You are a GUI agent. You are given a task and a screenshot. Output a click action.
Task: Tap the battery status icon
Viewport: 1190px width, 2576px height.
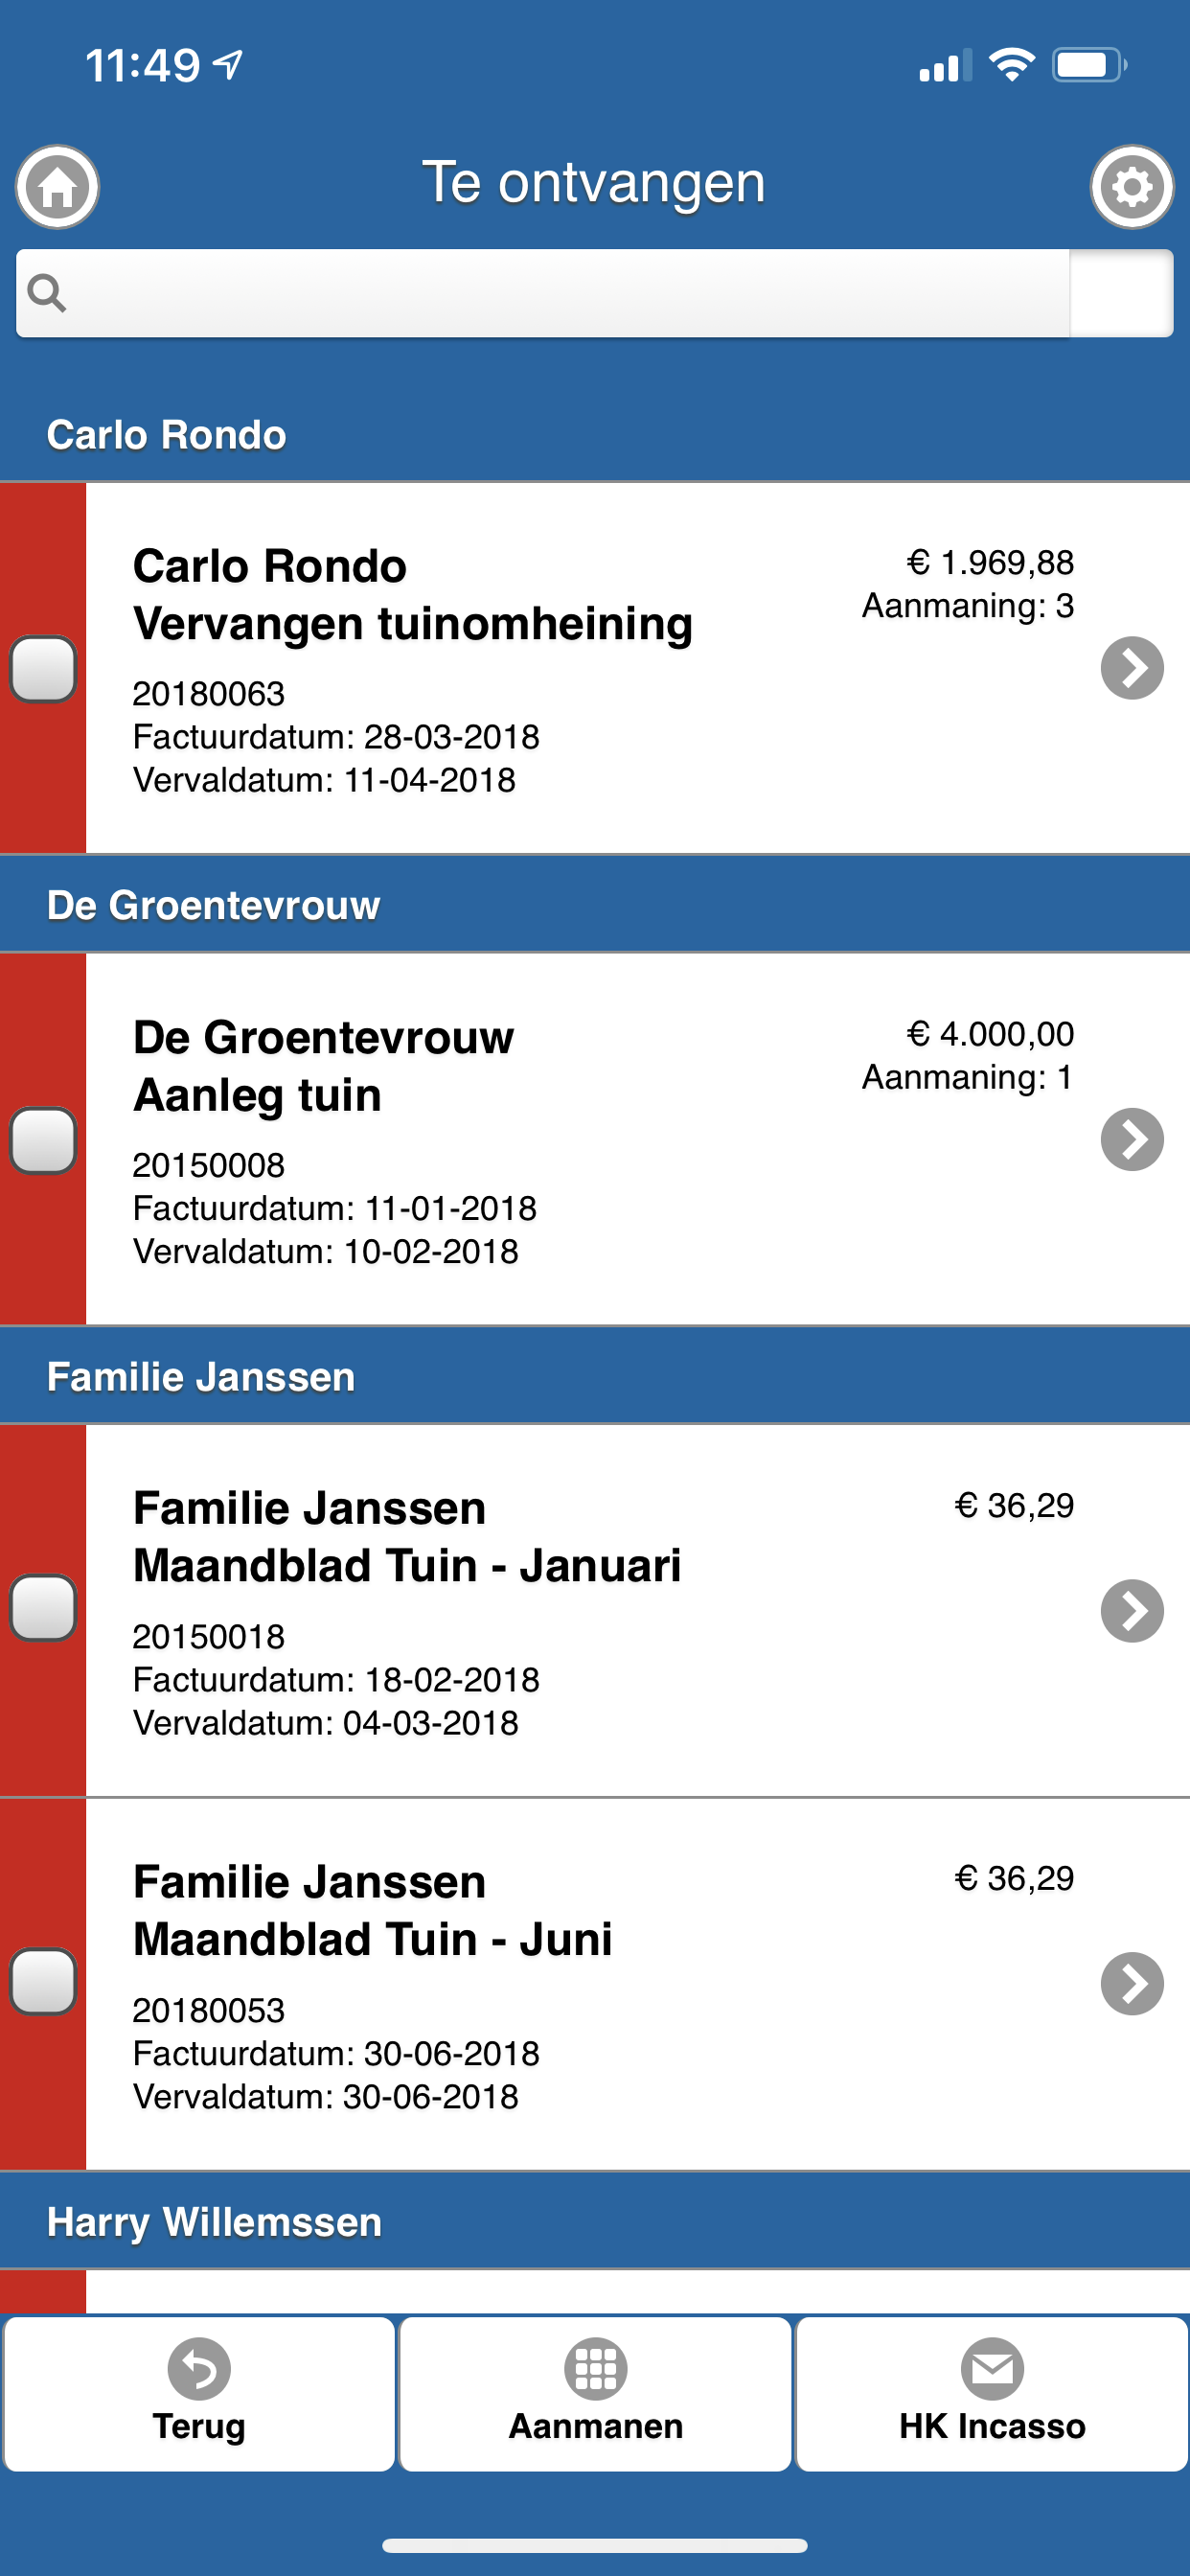[1088, 66]
